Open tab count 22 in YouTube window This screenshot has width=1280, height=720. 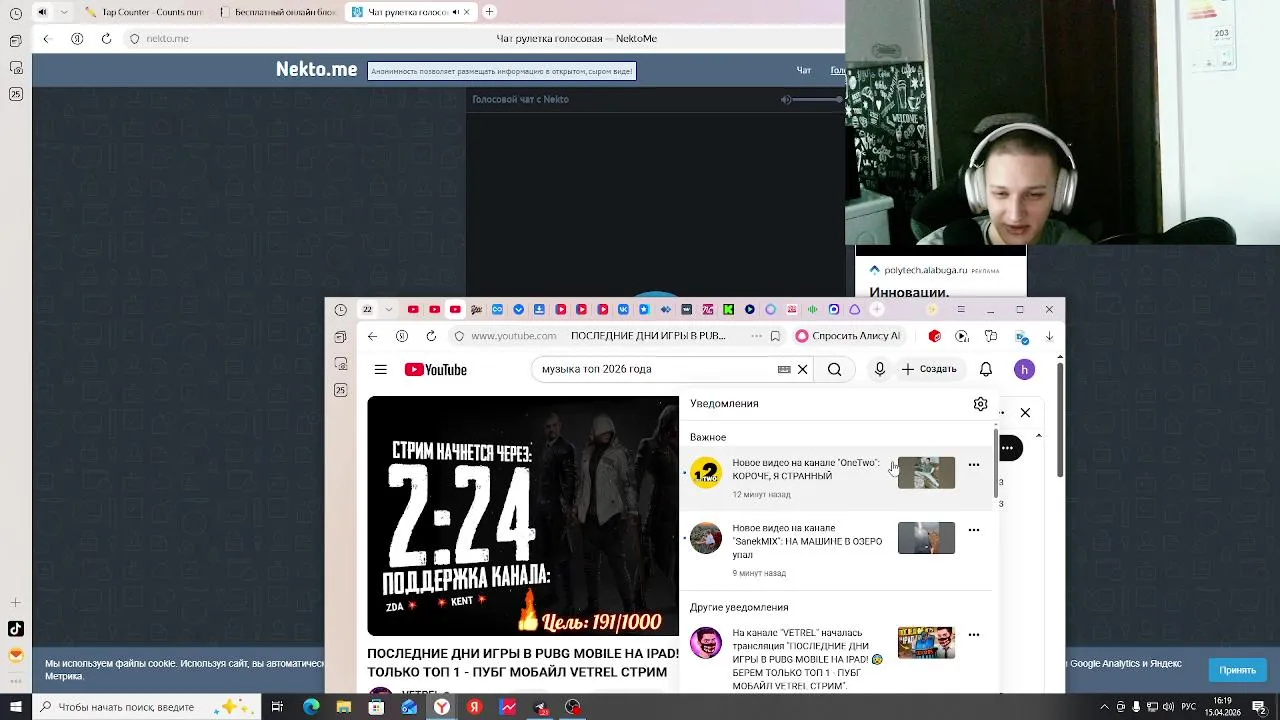tap(367, 310)
